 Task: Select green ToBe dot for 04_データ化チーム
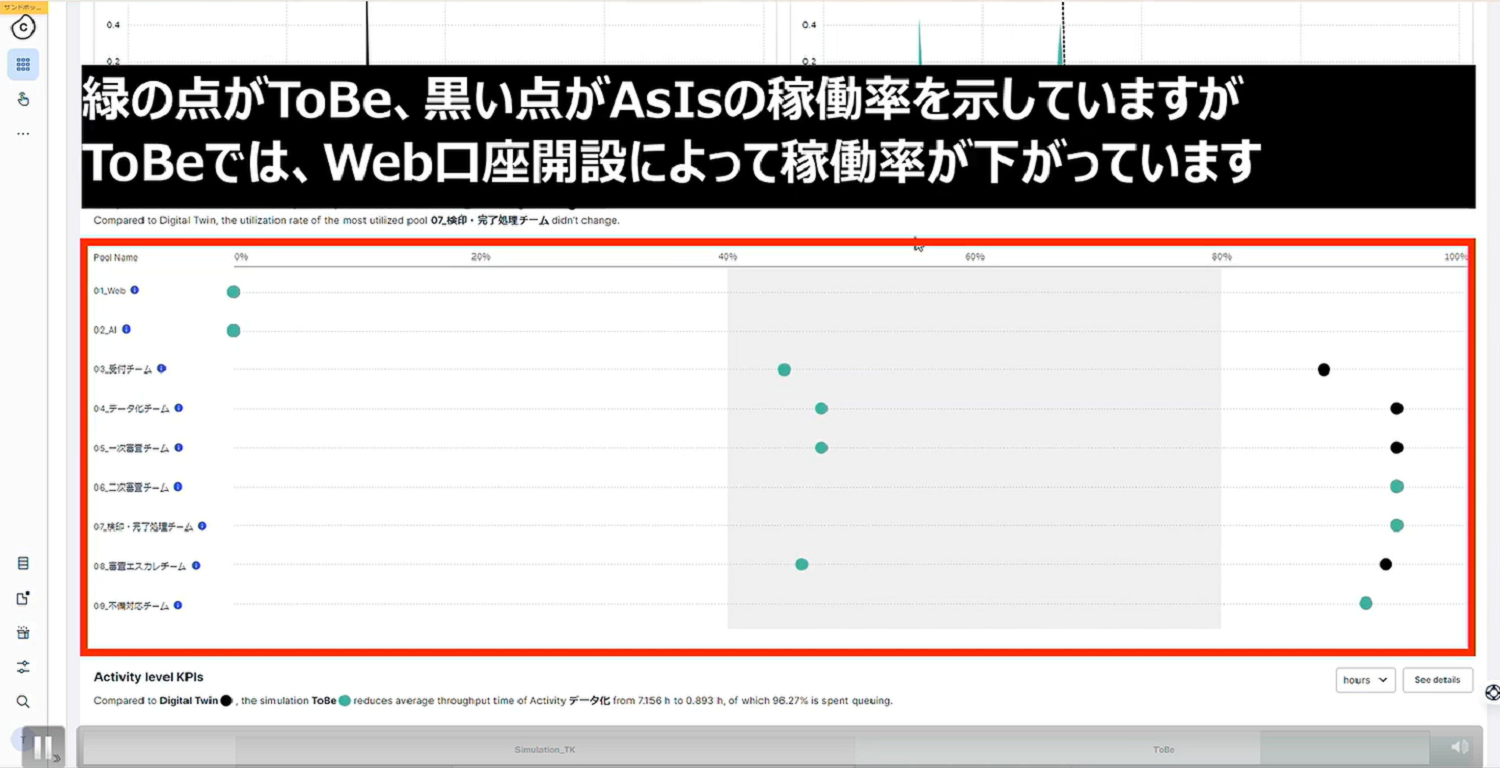[821, 408]
